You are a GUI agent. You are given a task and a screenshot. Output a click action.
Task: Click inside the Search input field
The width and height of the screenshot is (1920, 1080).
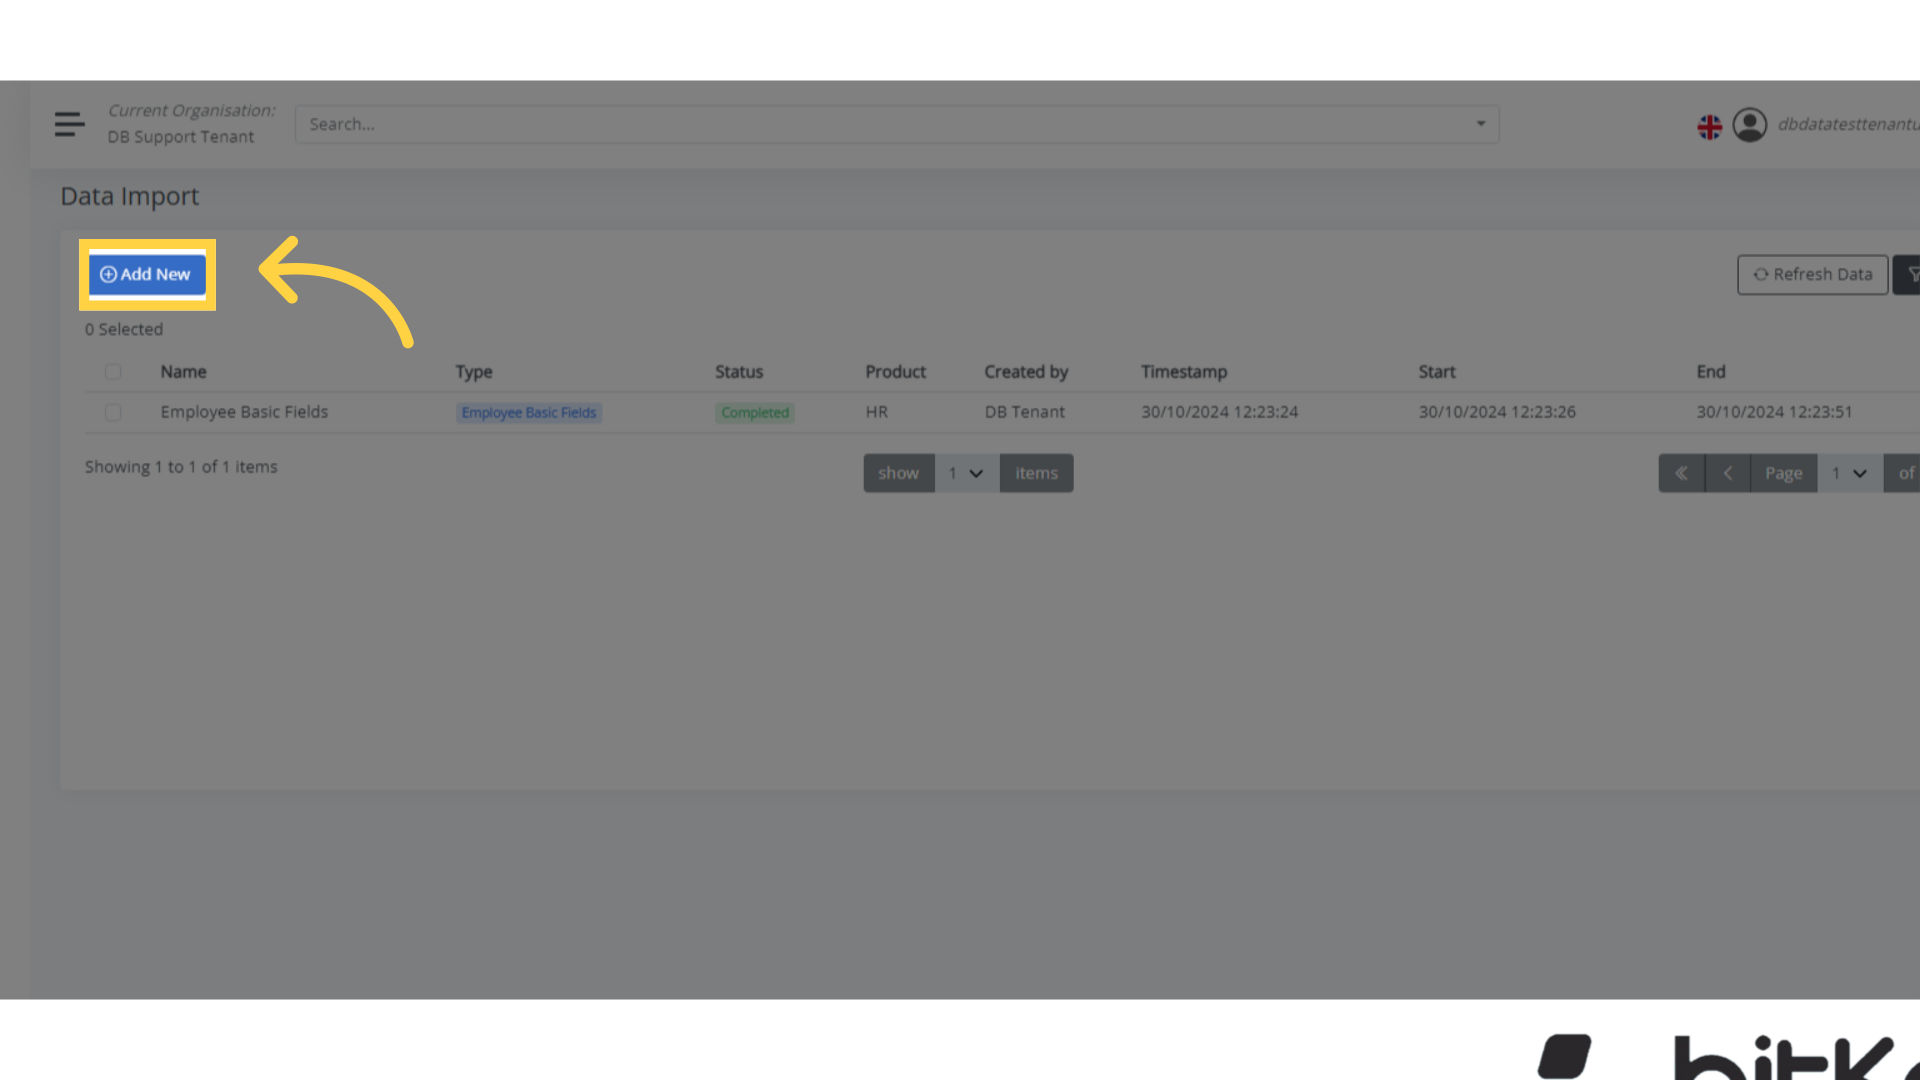(x=700, y=124)
